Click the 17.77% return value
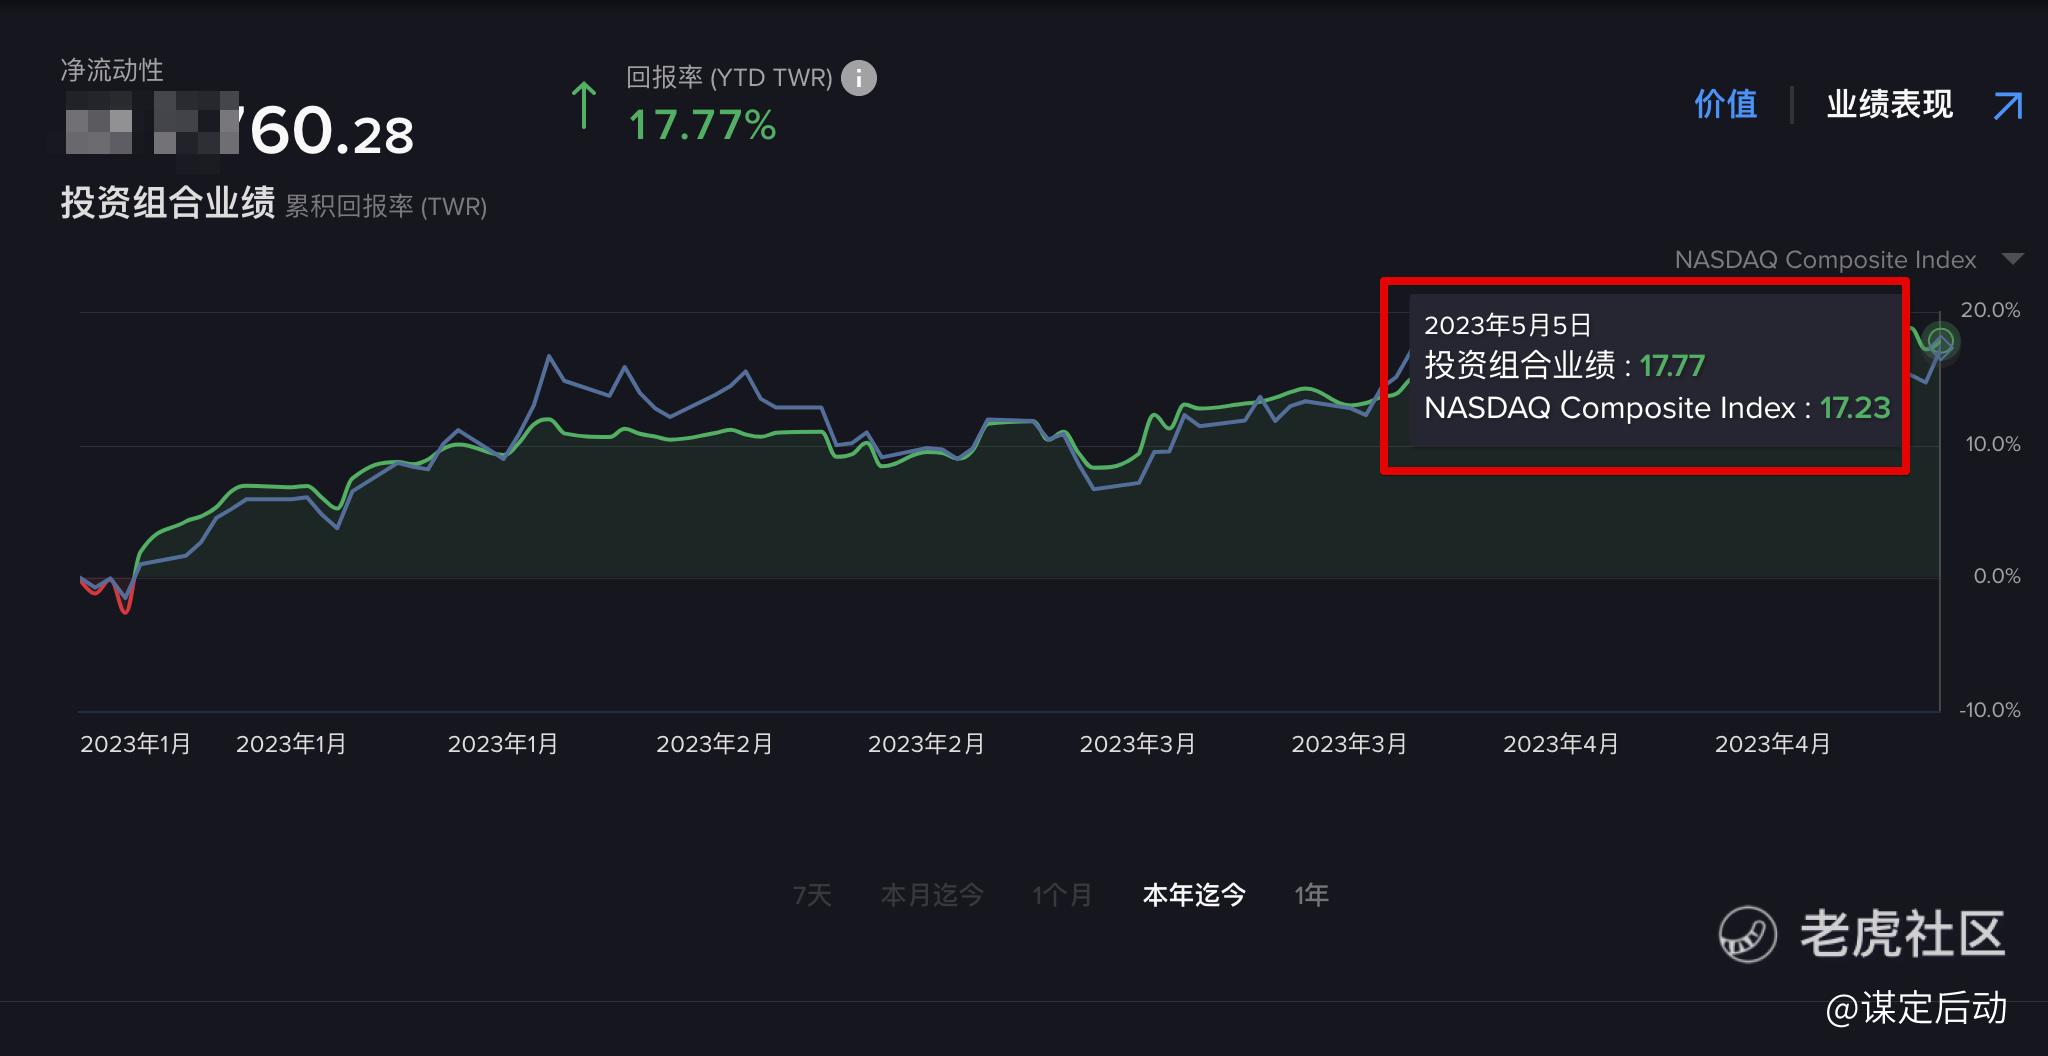2048x1056 pixels. coord(702,126)
